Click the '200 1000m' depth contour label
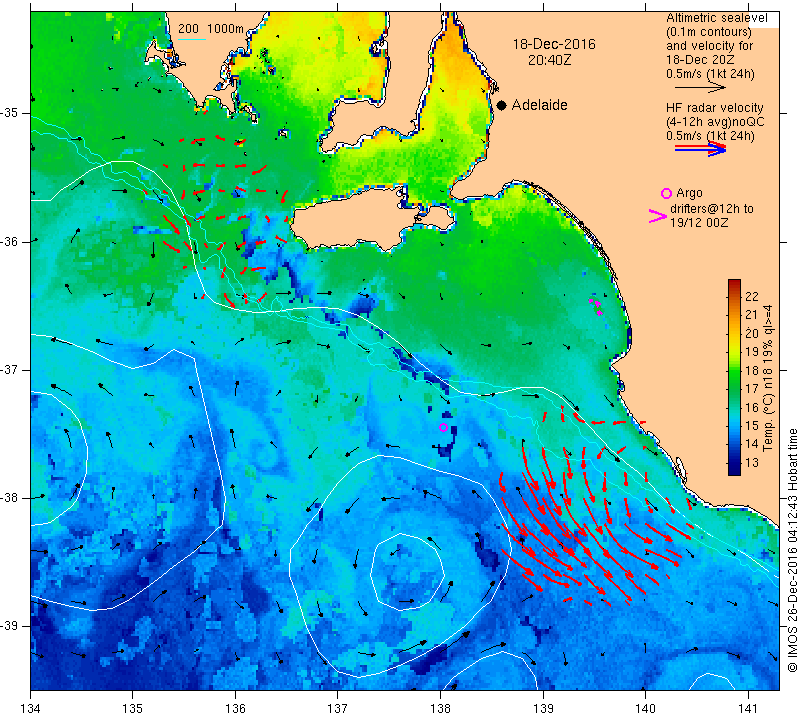This screenshot has height=720, width=800. click(211, 29)
